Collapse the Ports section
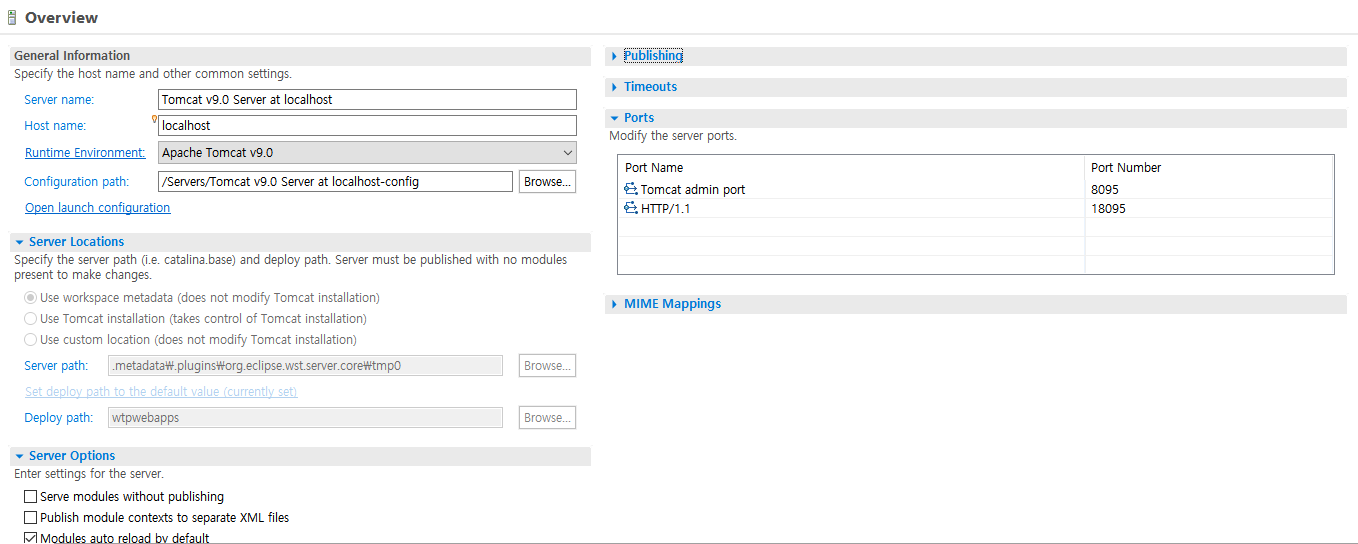Image resolution: width=1358 pixels, height=544 pixels. [x=614, y=118]
